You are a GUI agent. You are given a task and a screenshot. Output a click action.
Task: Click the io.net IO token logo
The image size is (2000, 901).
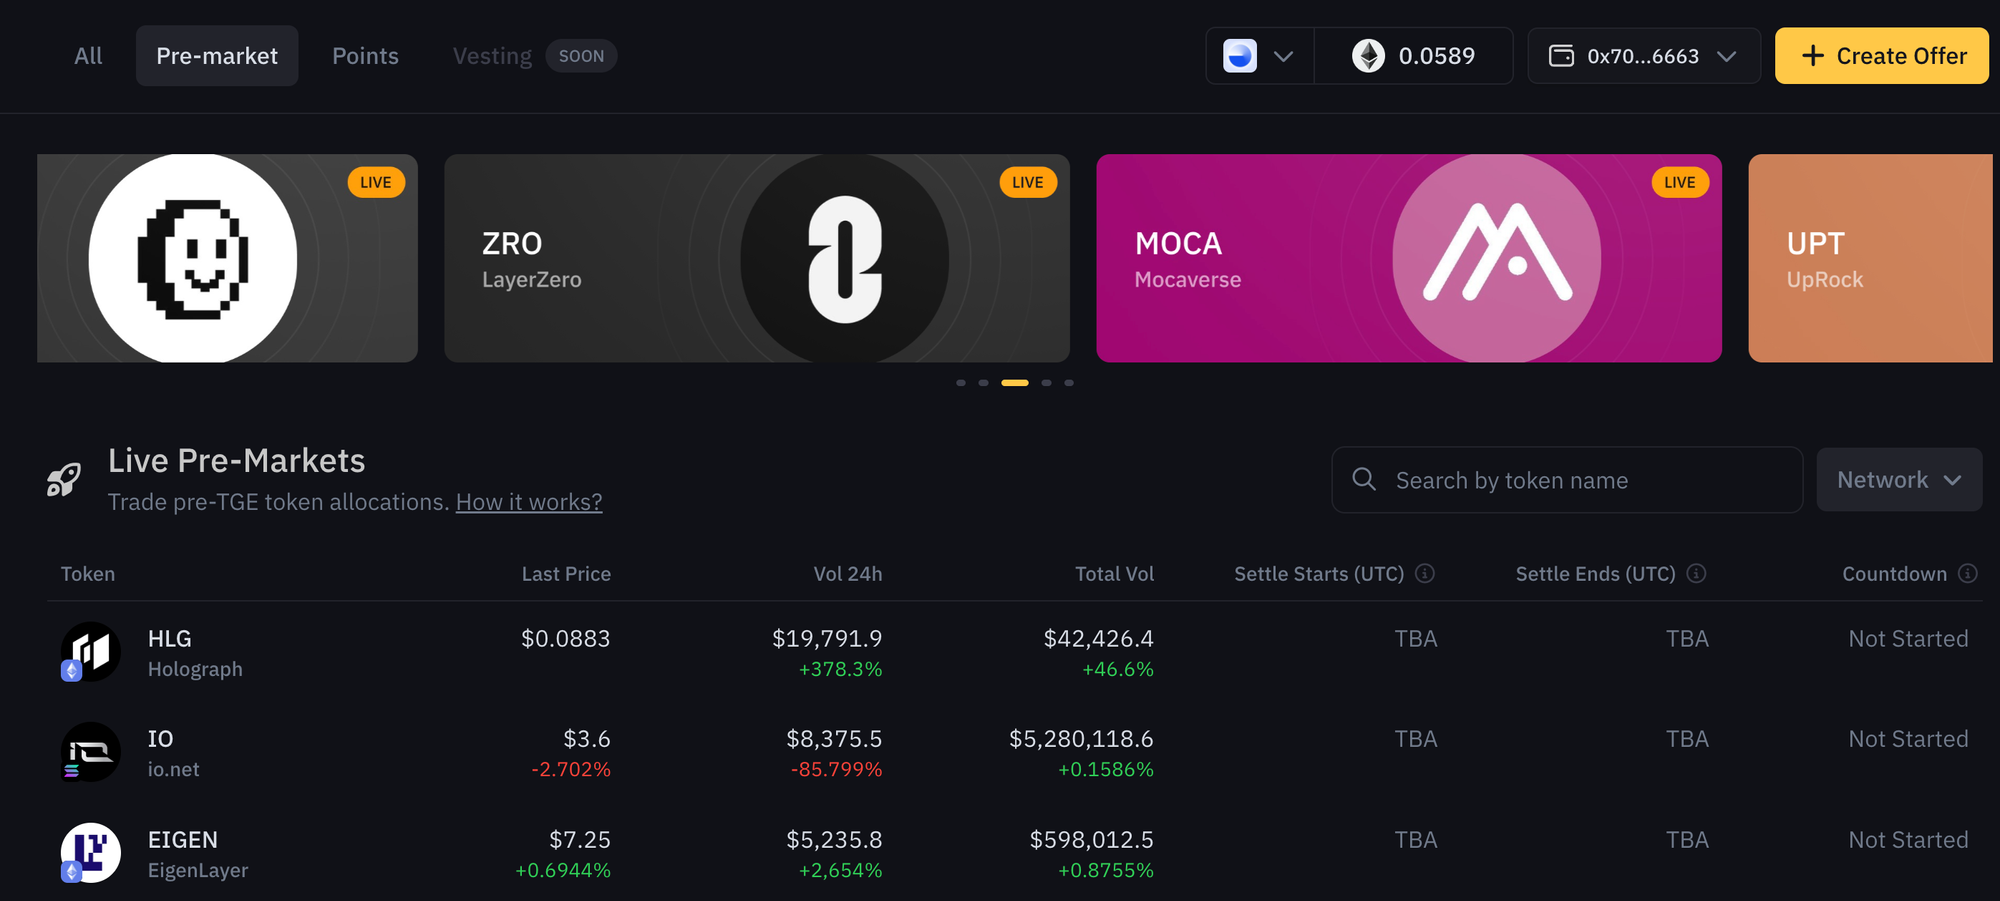click(x=90, y=752)
